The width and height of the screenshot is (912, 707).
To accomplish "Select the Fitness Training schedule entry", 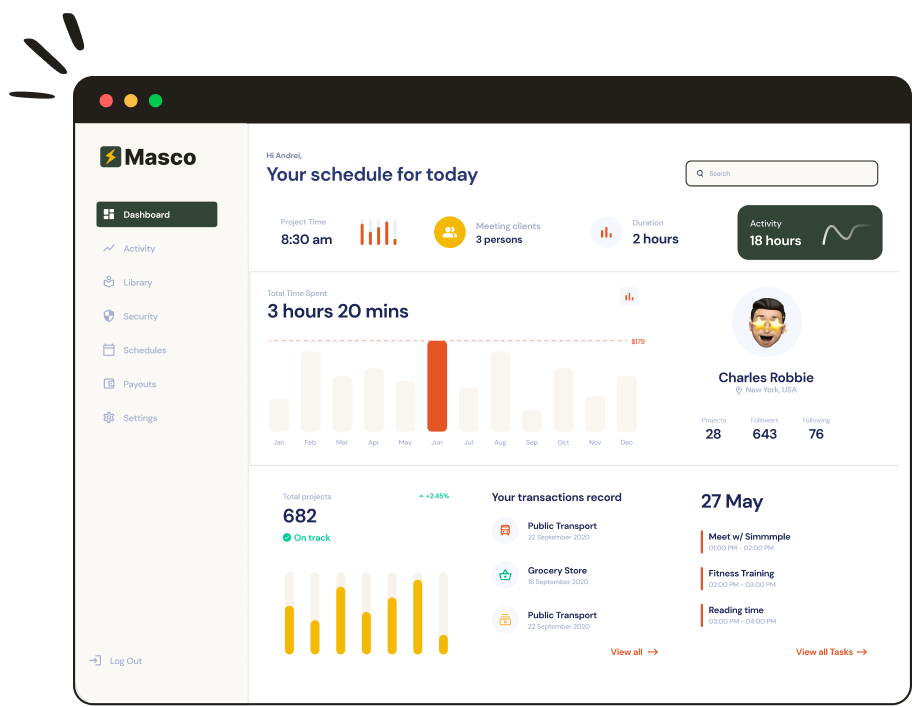I will pyautogui.click(x=741, y=578).
